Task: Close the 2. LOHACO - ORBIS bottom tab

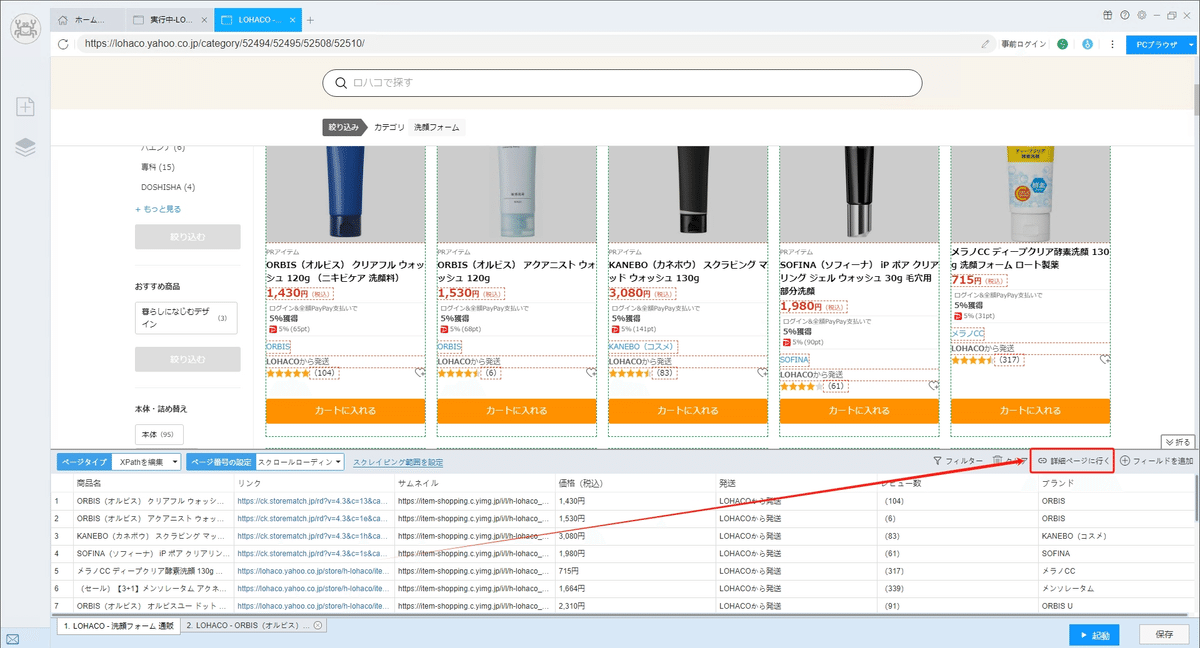Action: coord(318,625)
